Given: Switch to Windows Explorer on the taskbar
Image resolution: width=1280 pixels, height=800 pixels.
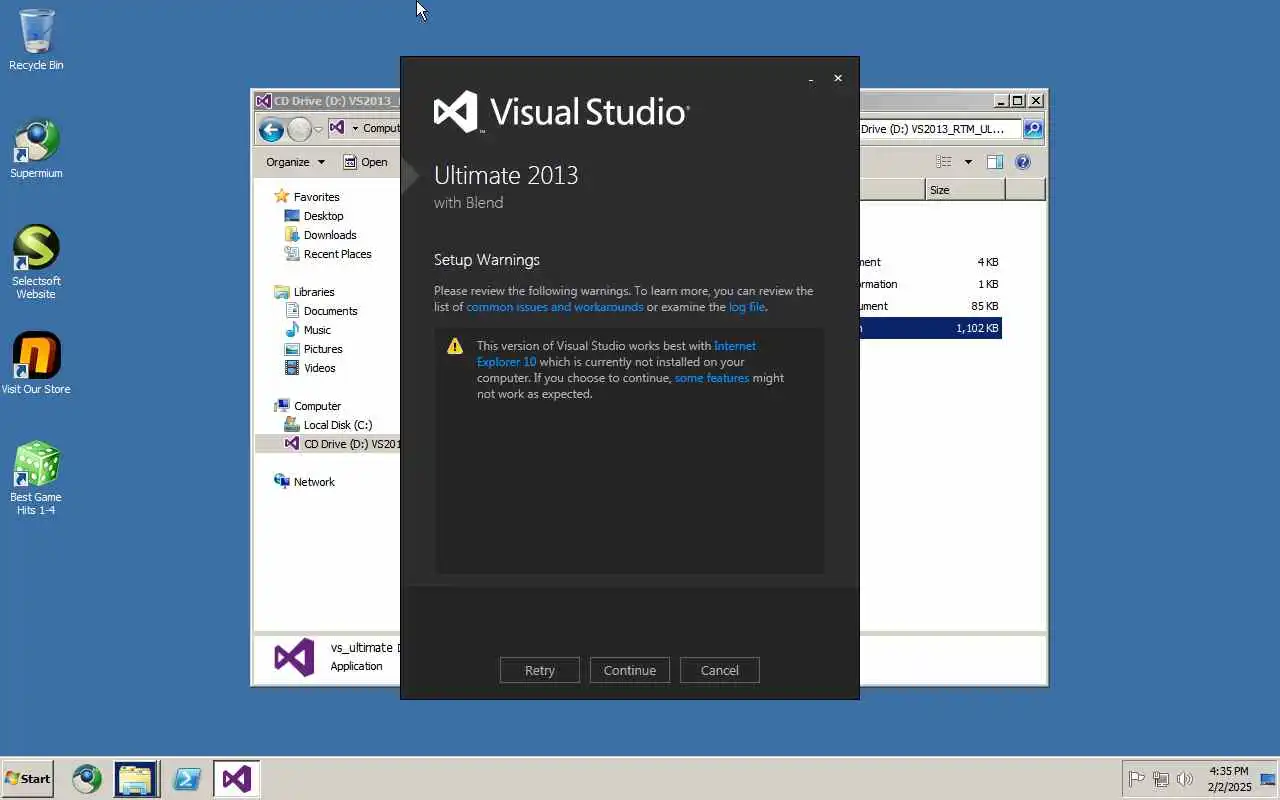Looking at the screenshot, I should point(135,778).
